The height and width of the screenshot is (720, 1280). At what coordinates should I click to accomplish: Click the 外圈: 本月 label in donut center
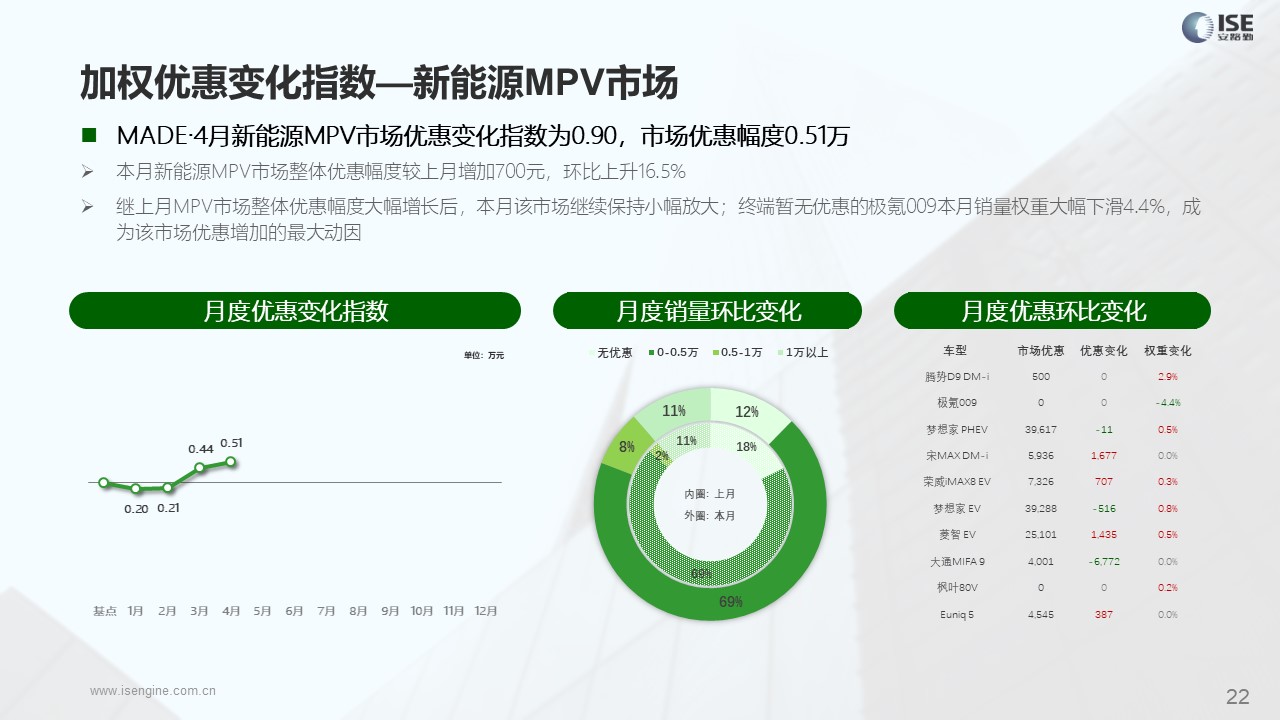pos(710,516)
